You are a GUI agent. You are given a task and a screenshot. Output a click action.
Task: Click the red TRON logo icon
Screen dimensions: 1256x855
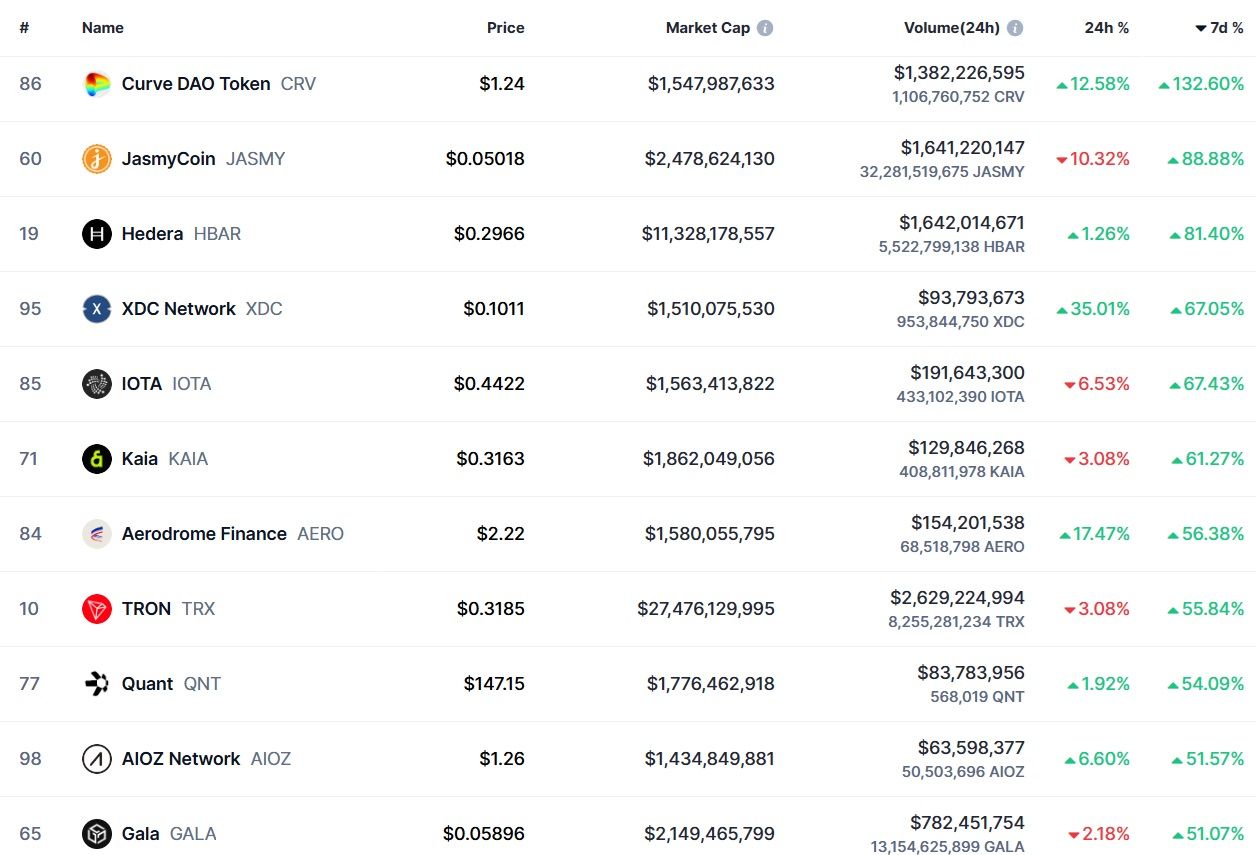point(97,609)
